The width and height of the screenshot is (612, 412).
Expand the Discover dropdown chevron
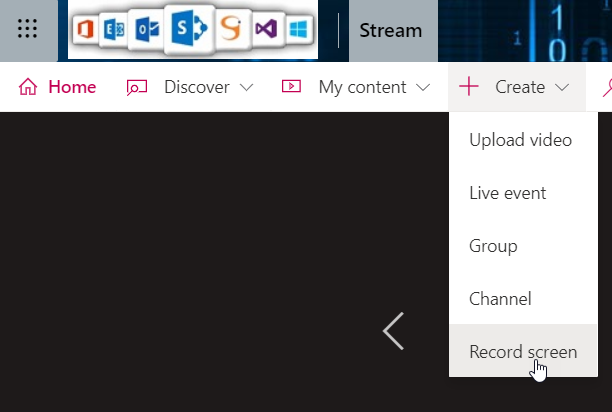point(247,87)
